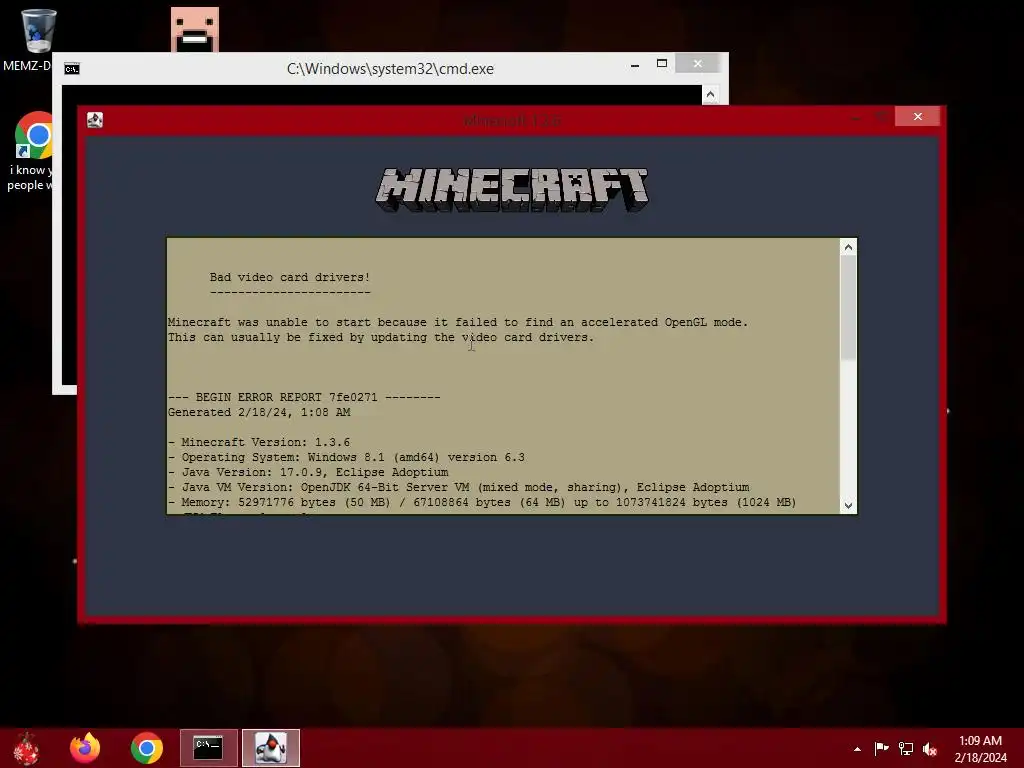Open the network tray icon
1024x768 pixels.
point(906,748)
